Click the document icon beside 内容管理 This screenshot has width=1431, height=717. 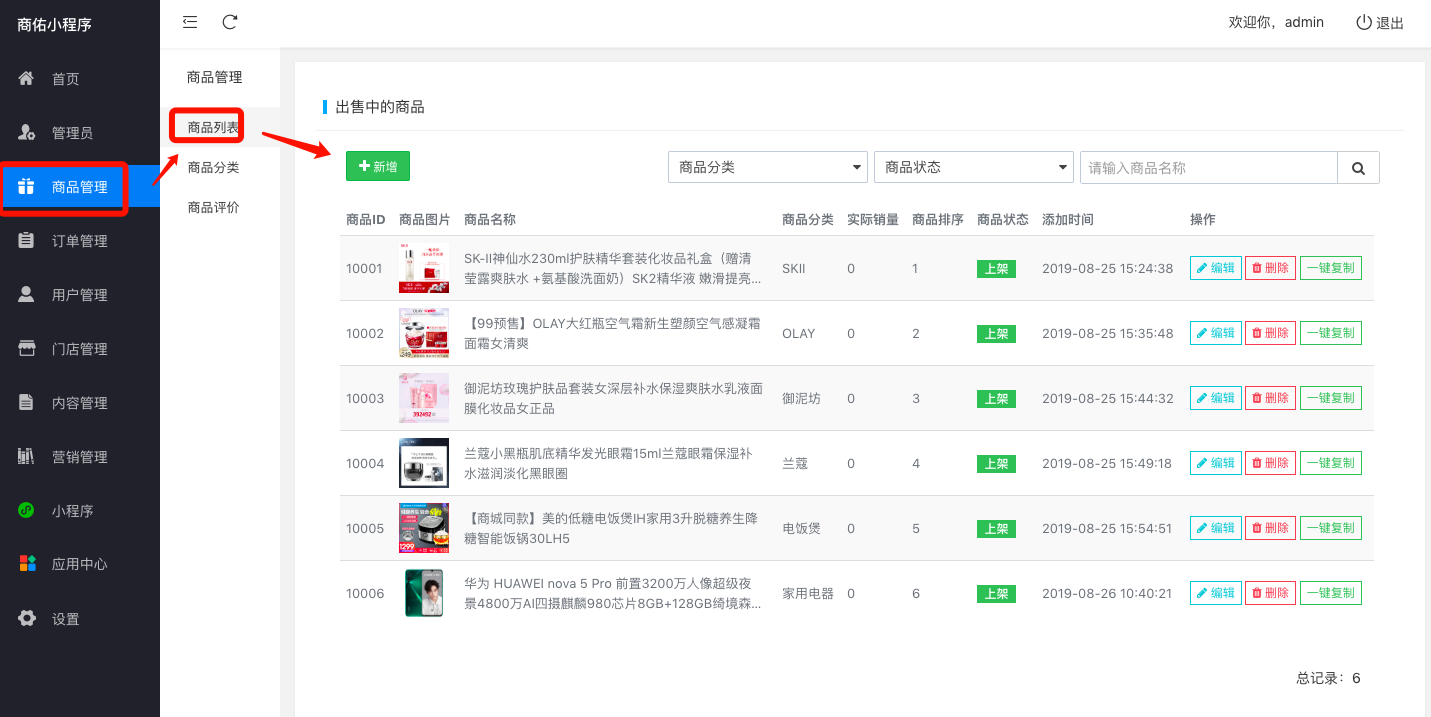(27, 402)
